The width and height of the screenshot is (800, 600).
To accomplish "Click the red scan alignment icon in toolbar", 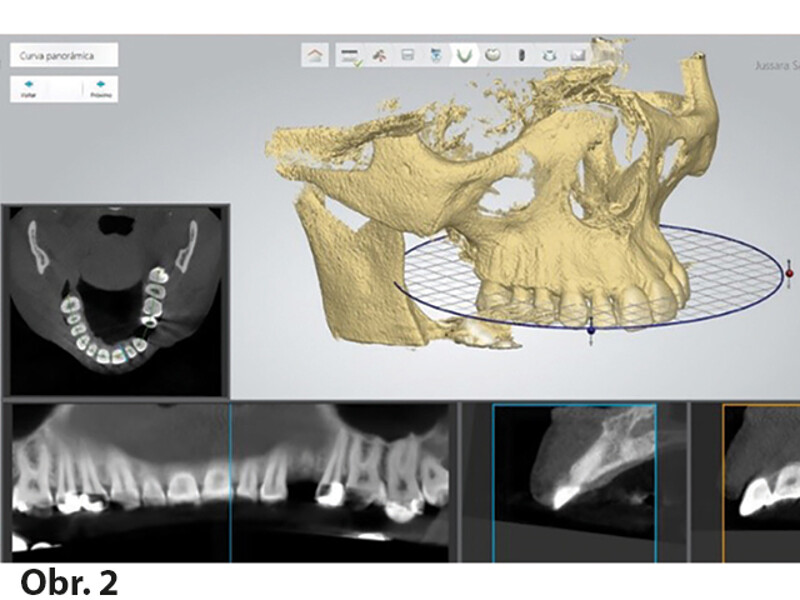I will point(380,56).
